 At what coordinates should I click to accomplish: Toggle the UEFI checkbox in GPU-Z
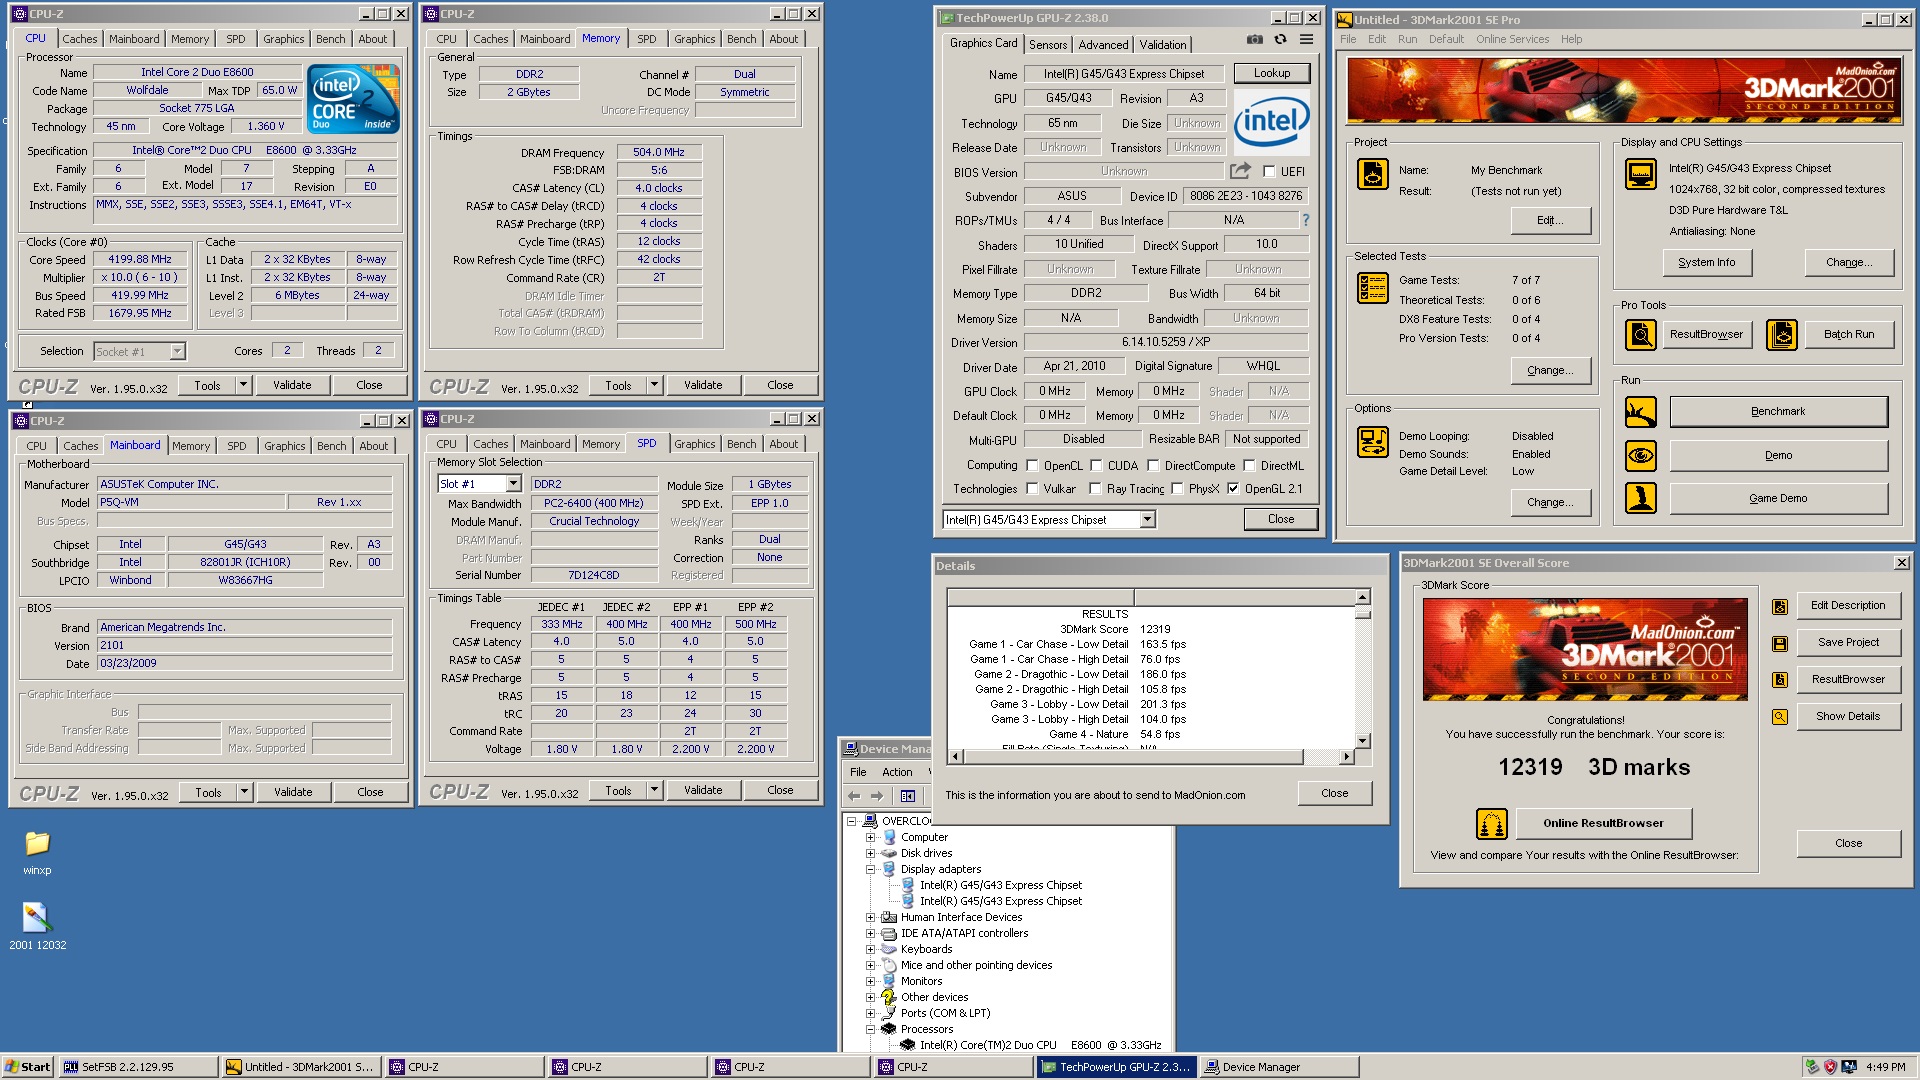point(1269,171)
